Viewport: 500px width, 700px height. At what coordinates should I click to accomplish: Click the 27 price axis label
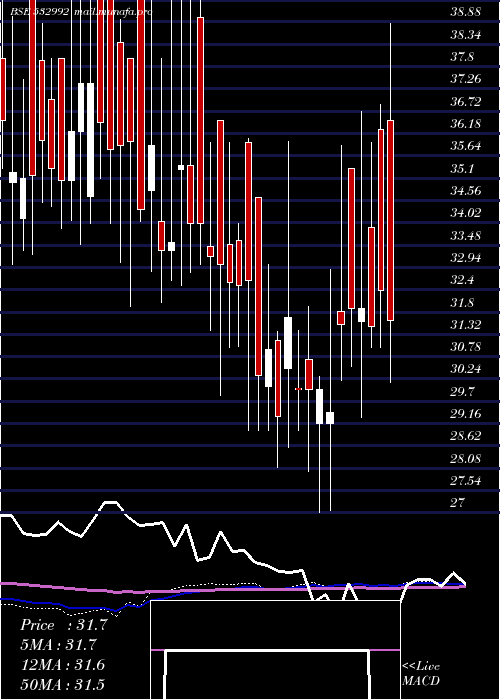coord(457,503)
